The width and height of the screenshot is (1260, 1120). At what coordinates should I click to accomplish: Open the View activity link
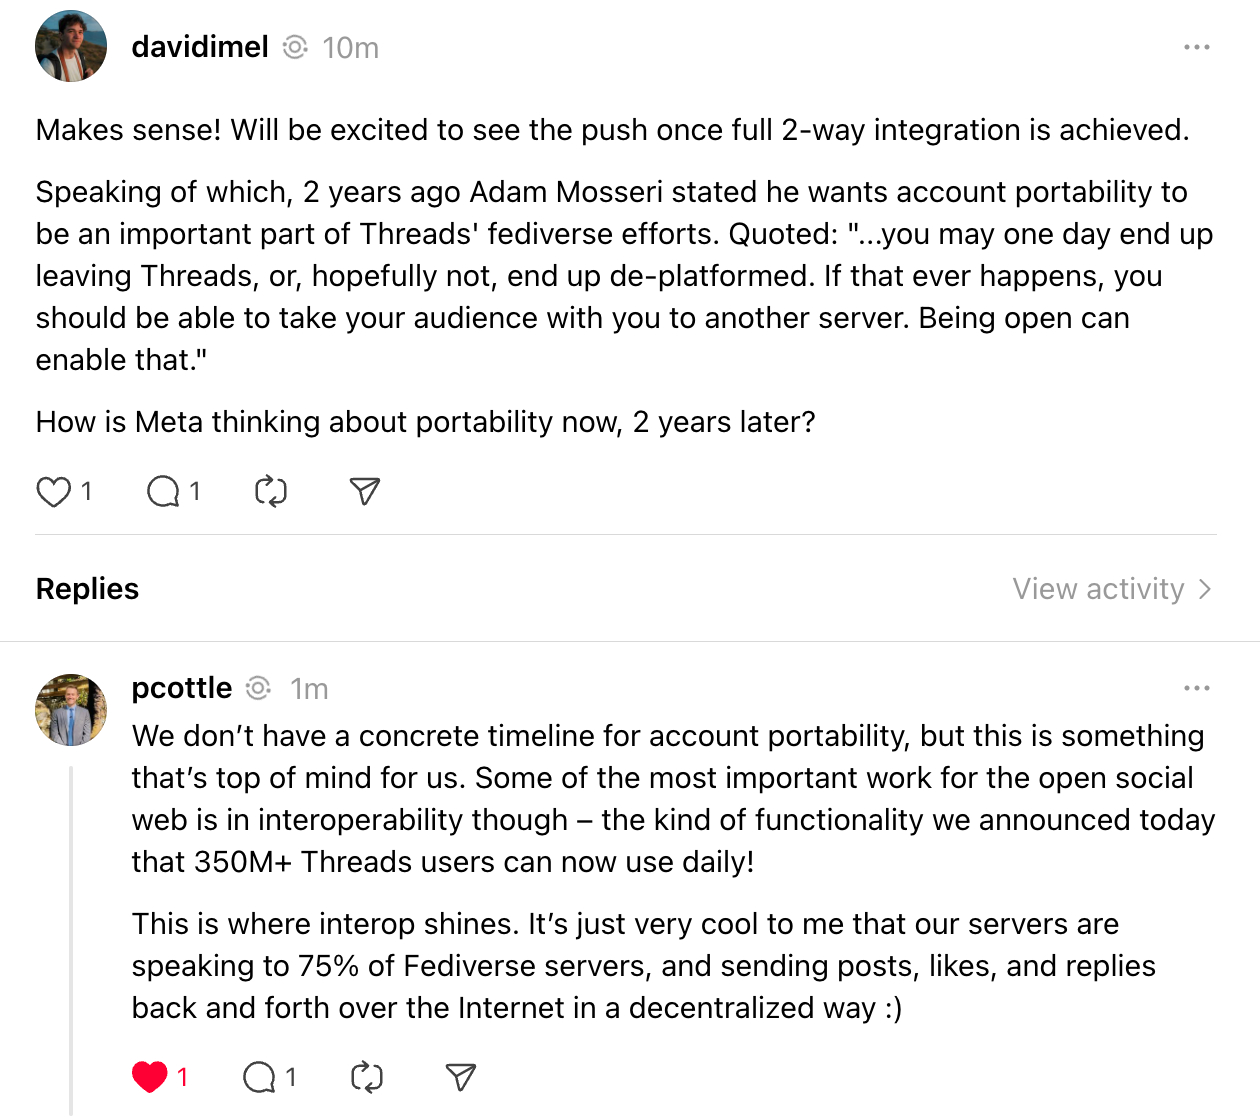tap(1098, 589)
